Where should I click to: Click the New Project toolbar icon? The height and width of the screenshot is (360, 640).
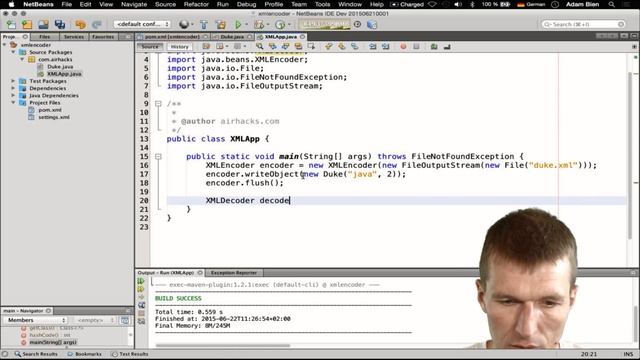pyautogui.click(x=27, y=24)
